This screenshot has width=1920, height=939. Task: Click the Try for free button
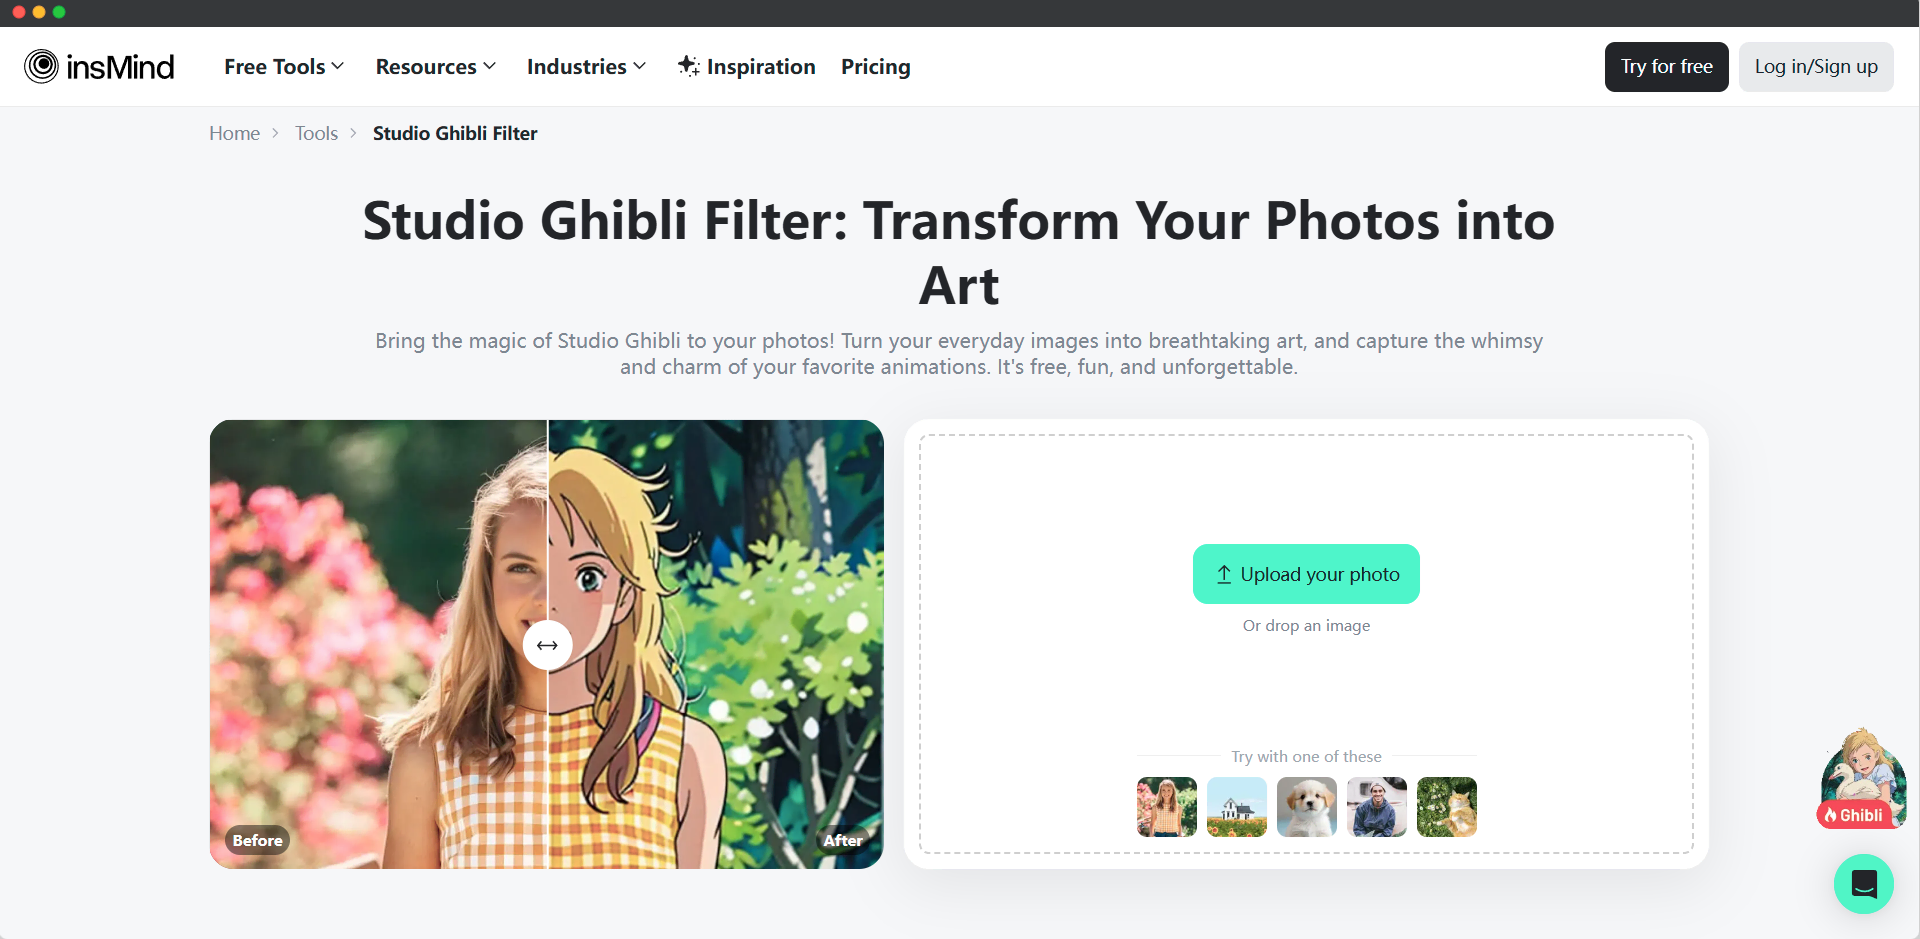pyautogui.click(x=1667, y=67)
